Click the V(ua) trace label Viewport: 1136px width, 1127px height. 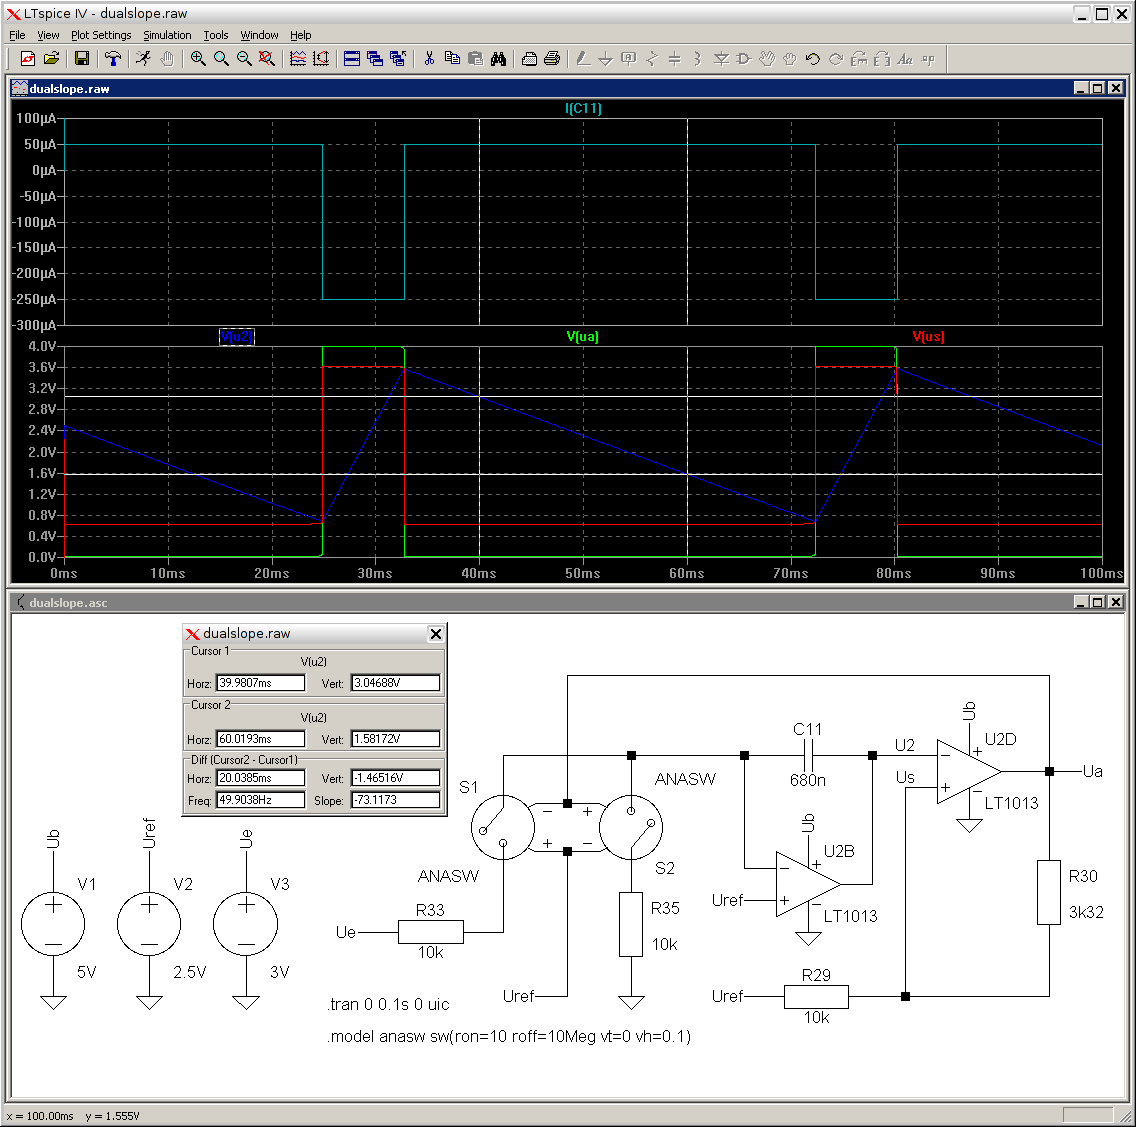click(x=582, y=337)
